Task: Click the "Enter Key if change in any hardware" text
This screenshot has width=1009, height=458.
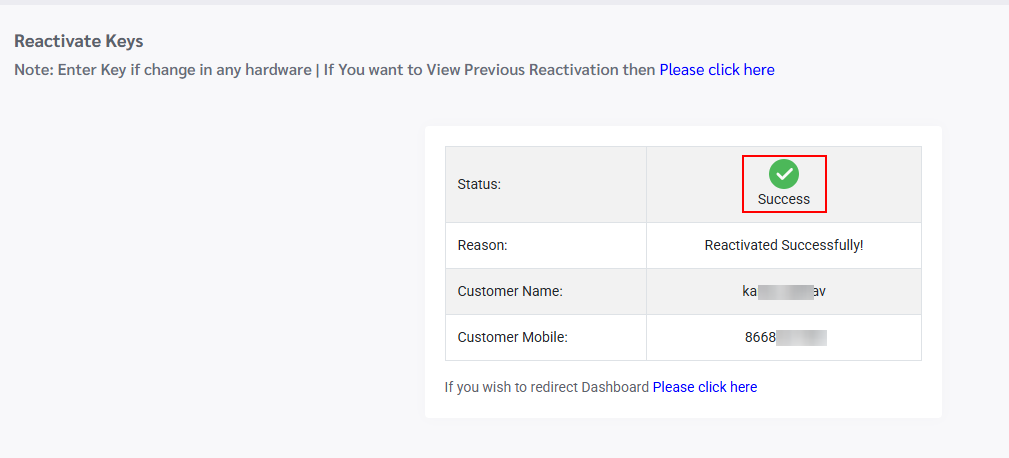Action: pyautogui.click(x=184, y=70)
